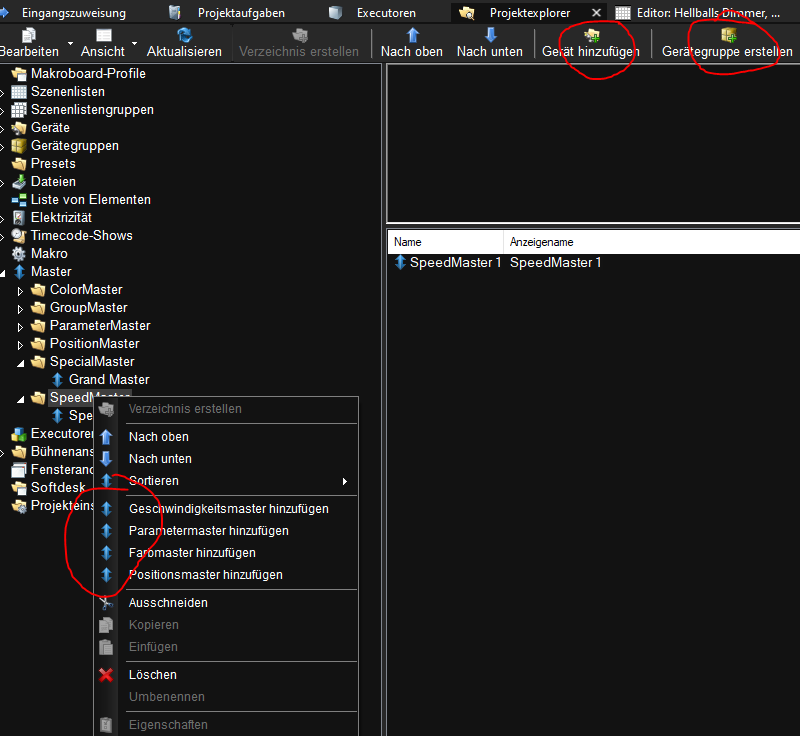Select the Grand Master tree entry
Screen dimensions: 800x736
(108, 380)
